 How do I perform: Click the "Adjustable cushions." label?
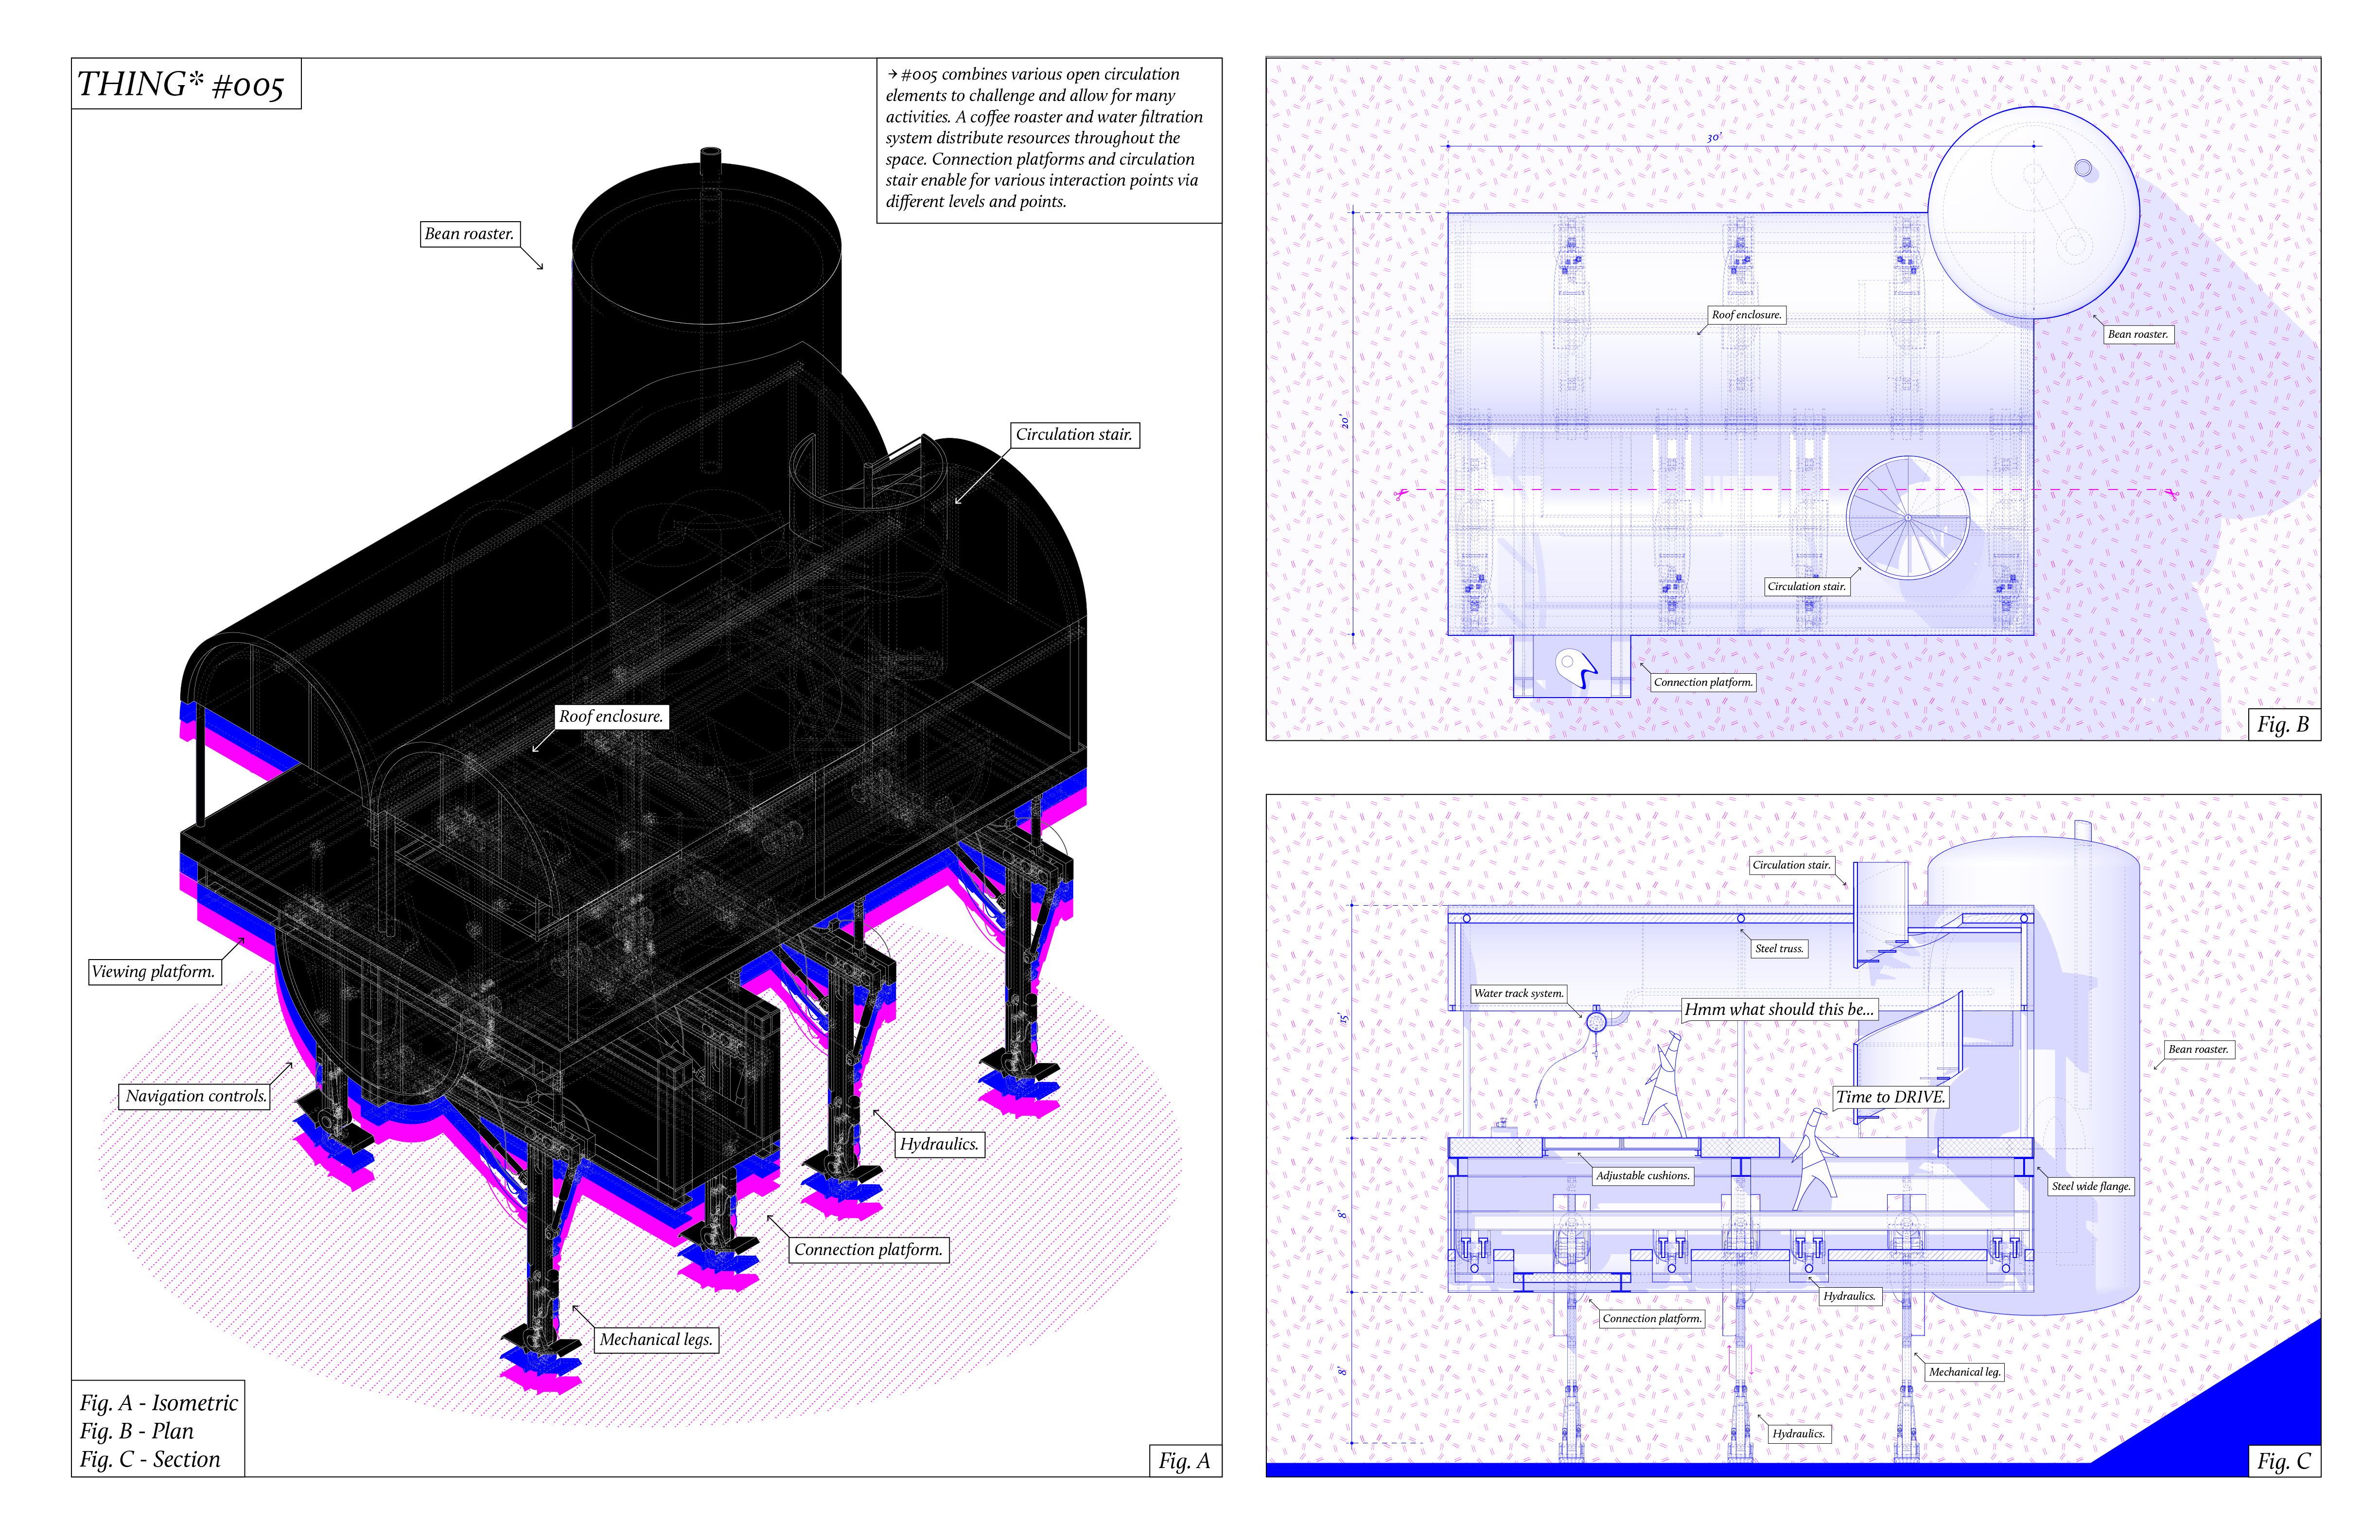pyautogui.click(x=1643, y=1176)
